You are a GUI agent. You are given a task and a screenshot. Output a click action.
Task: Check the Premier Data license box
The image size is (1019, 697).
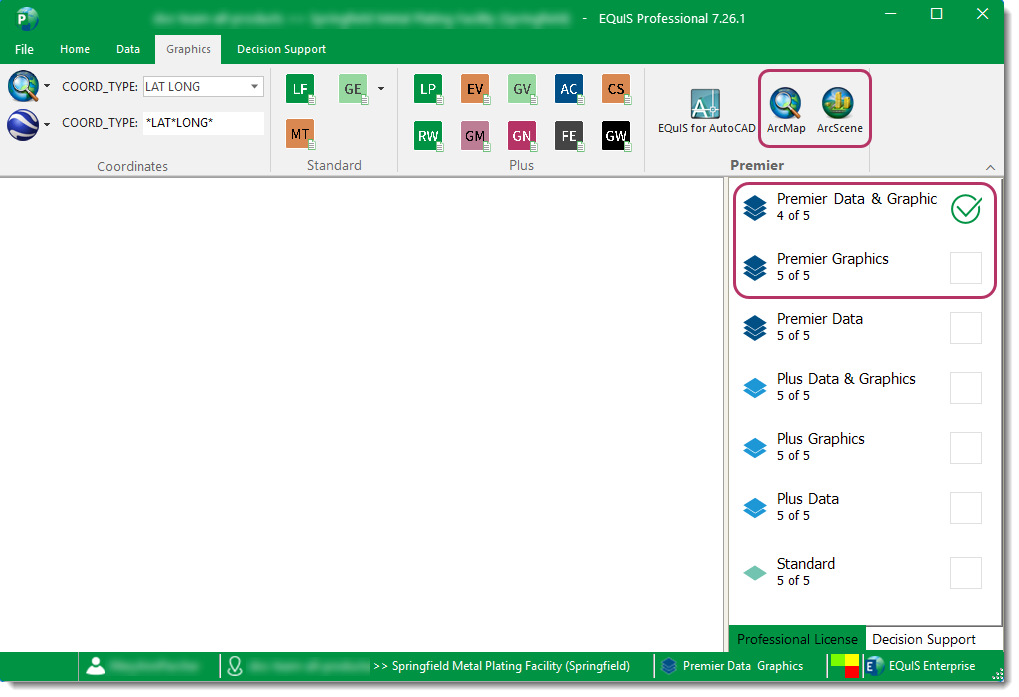tap(966, 328)
